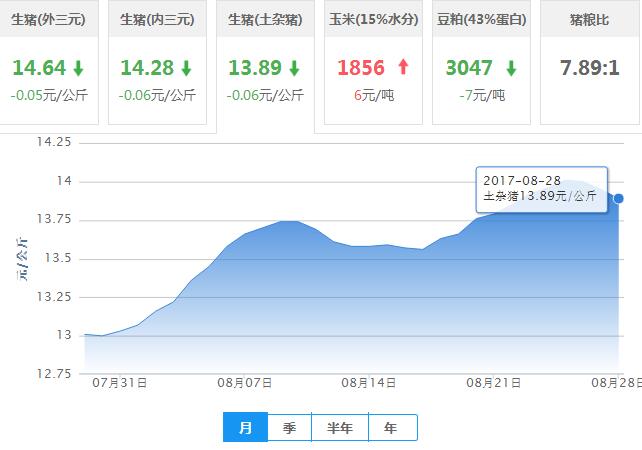Click the 14.28 price value
The height and width of the screenshot is (450, 642).
point(147,68)
